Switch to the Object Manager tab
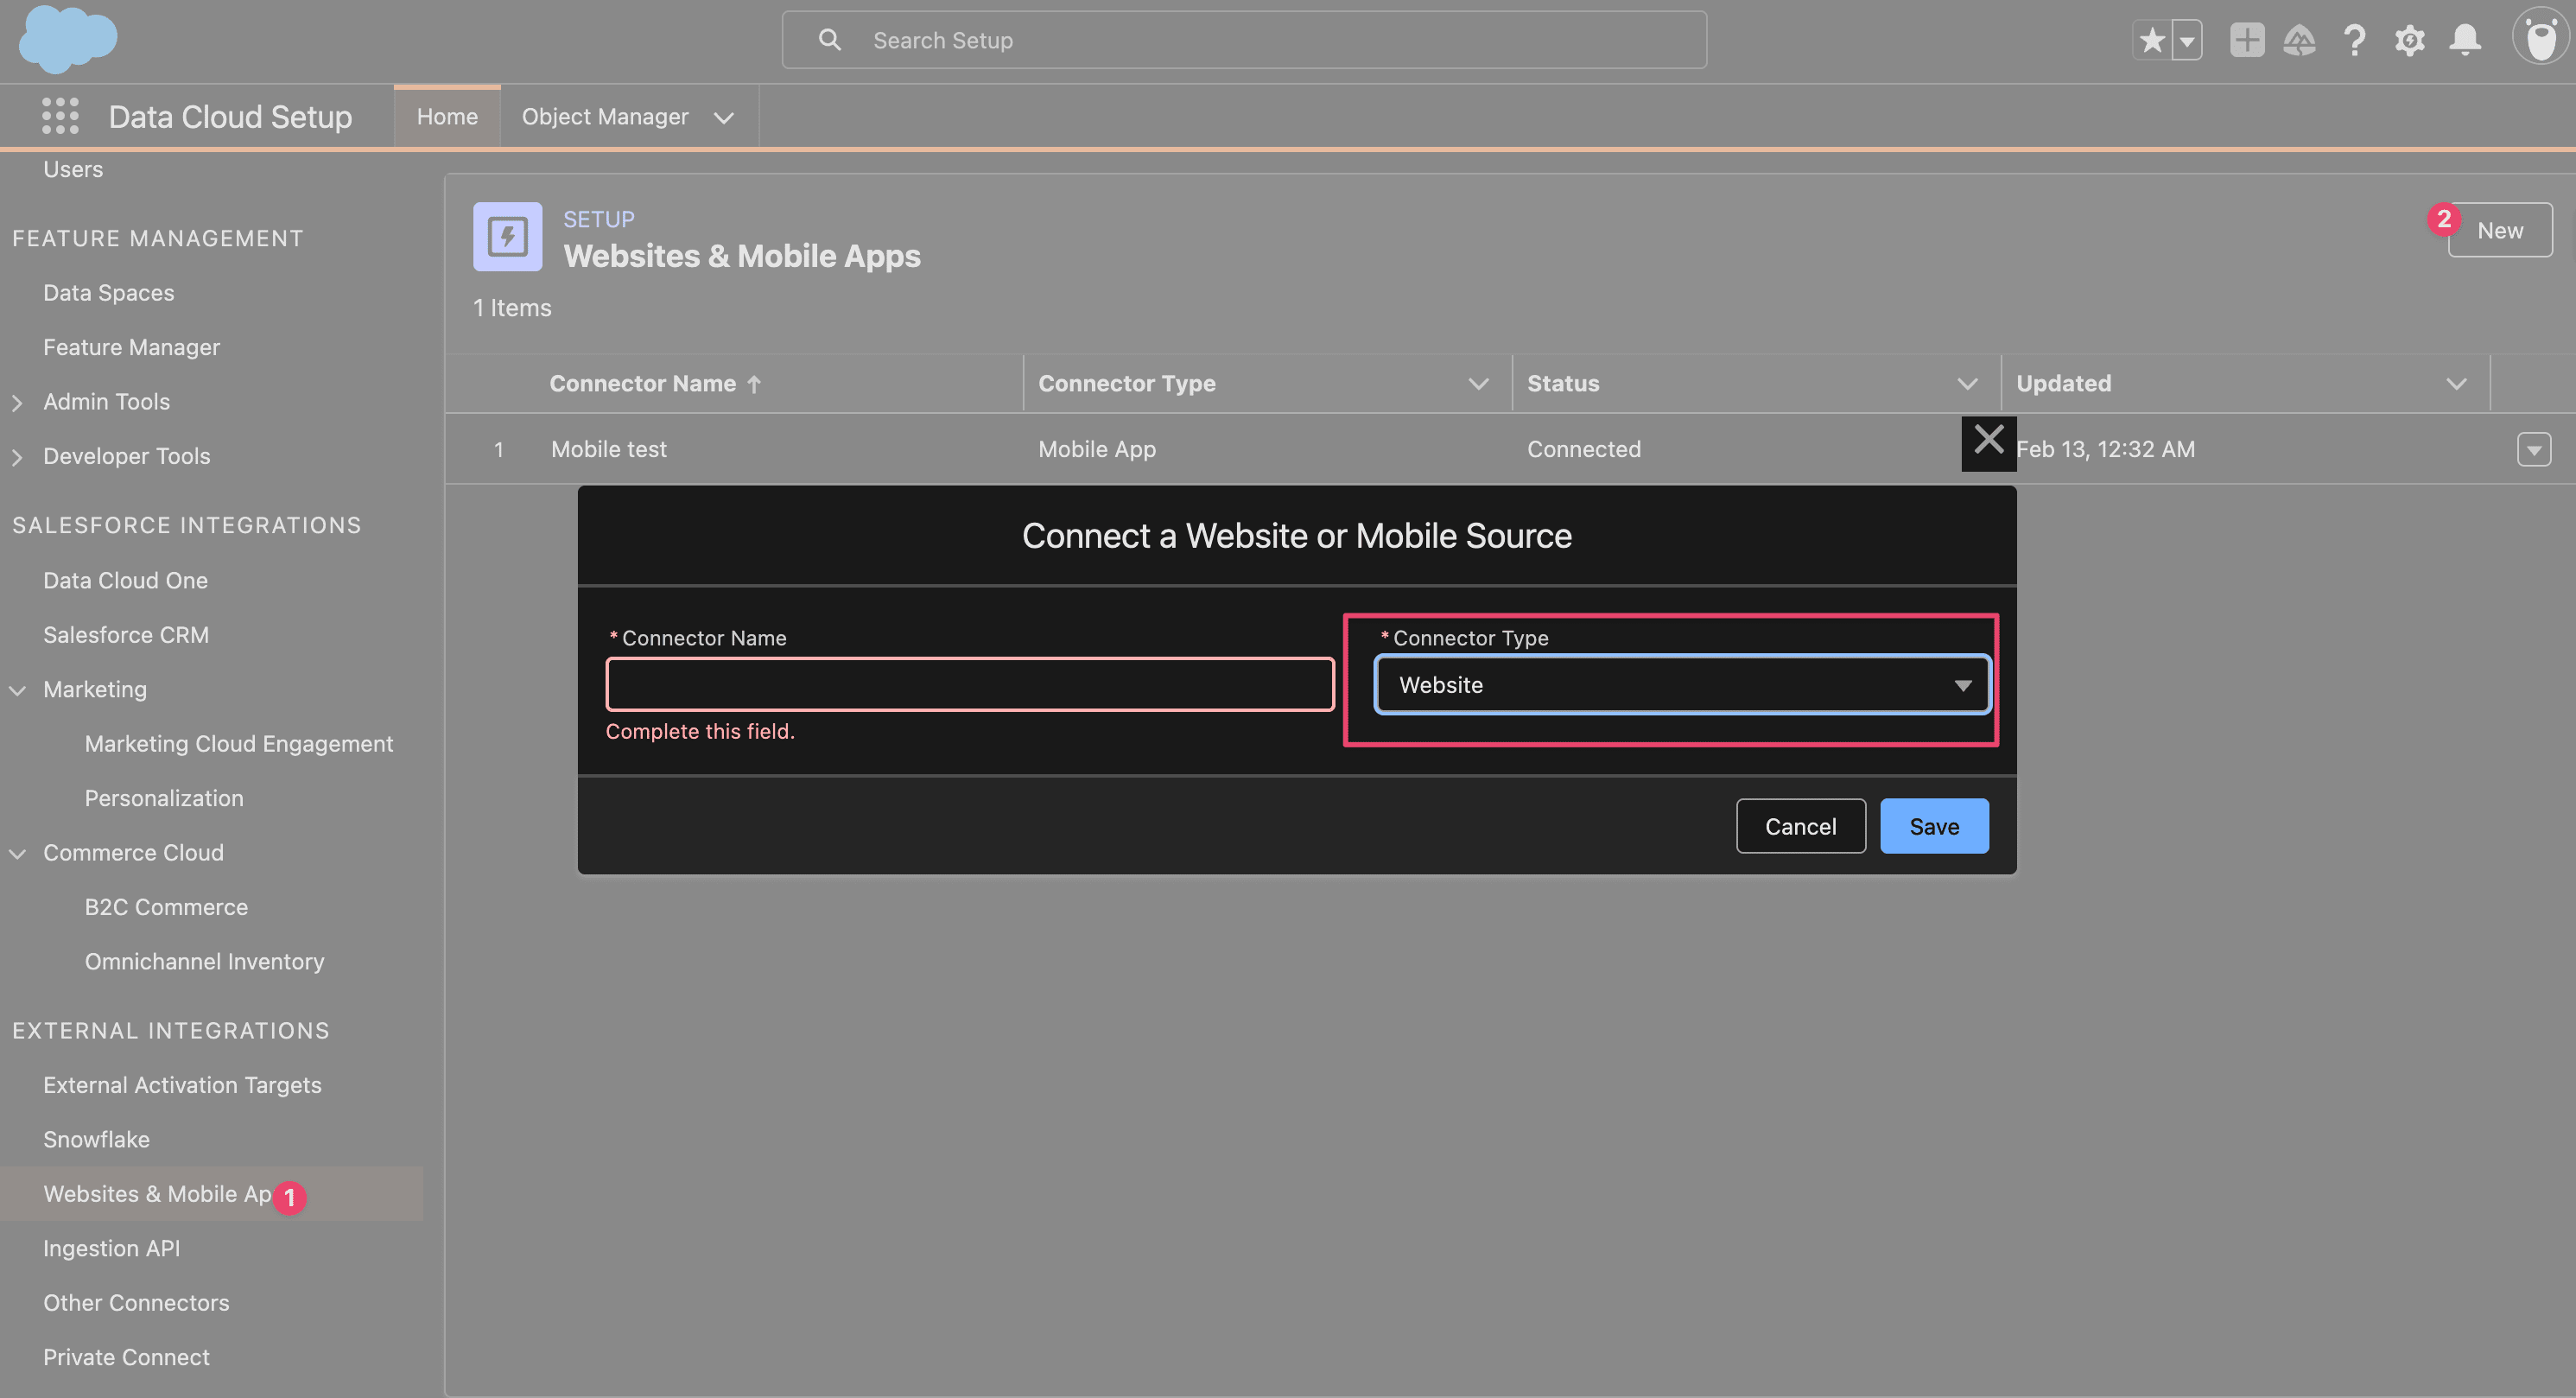Image resolution: width=2576 pixels, height=1398 pixels. (604, 117)
